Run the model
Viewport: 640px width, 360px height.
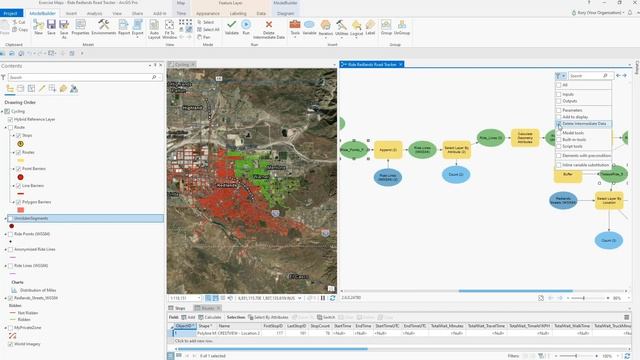pyautogui.click(x=246, y=27)
